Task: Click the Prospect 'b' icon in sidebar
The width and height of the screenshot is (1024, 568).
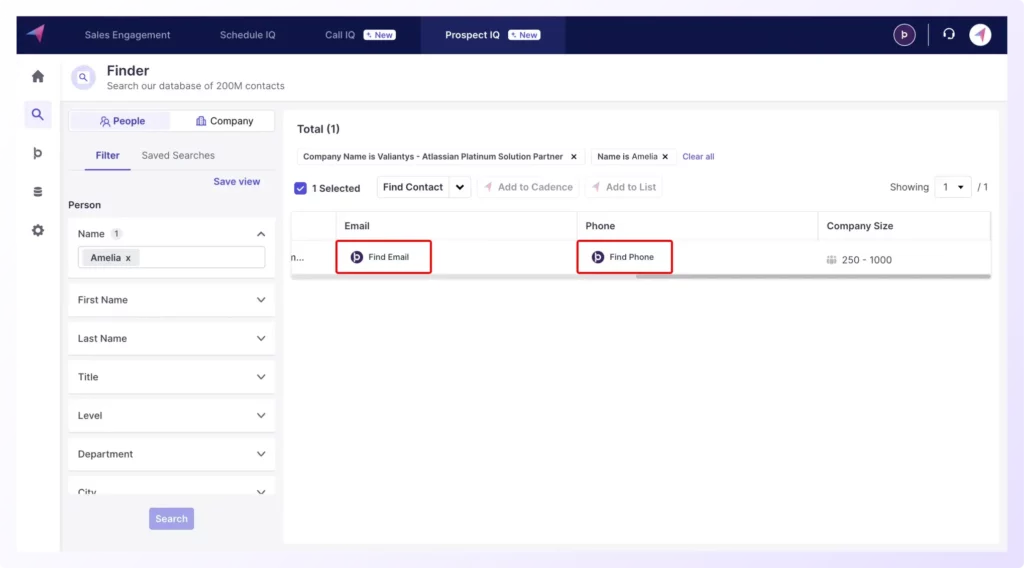Action: point(38,153)
